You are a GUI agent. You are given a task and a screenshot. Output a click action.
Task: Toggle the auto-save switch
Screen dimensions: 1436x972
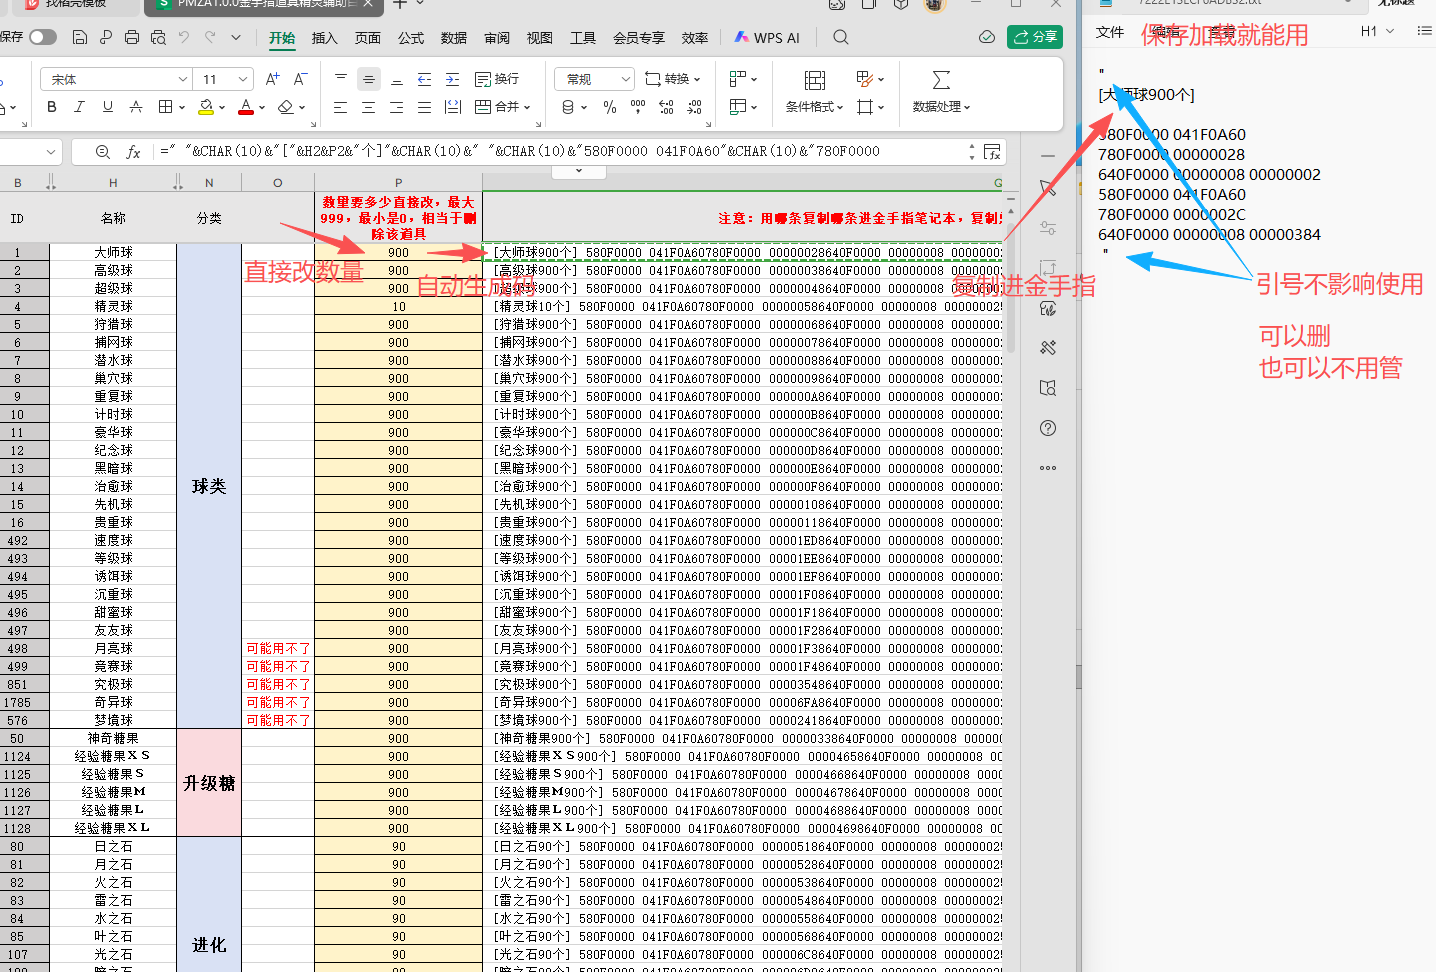click(x=43, y=37)
